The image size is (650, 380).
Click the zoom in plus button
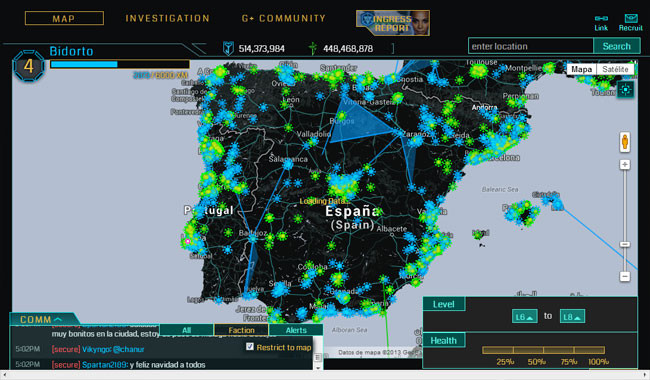point(625,165)
